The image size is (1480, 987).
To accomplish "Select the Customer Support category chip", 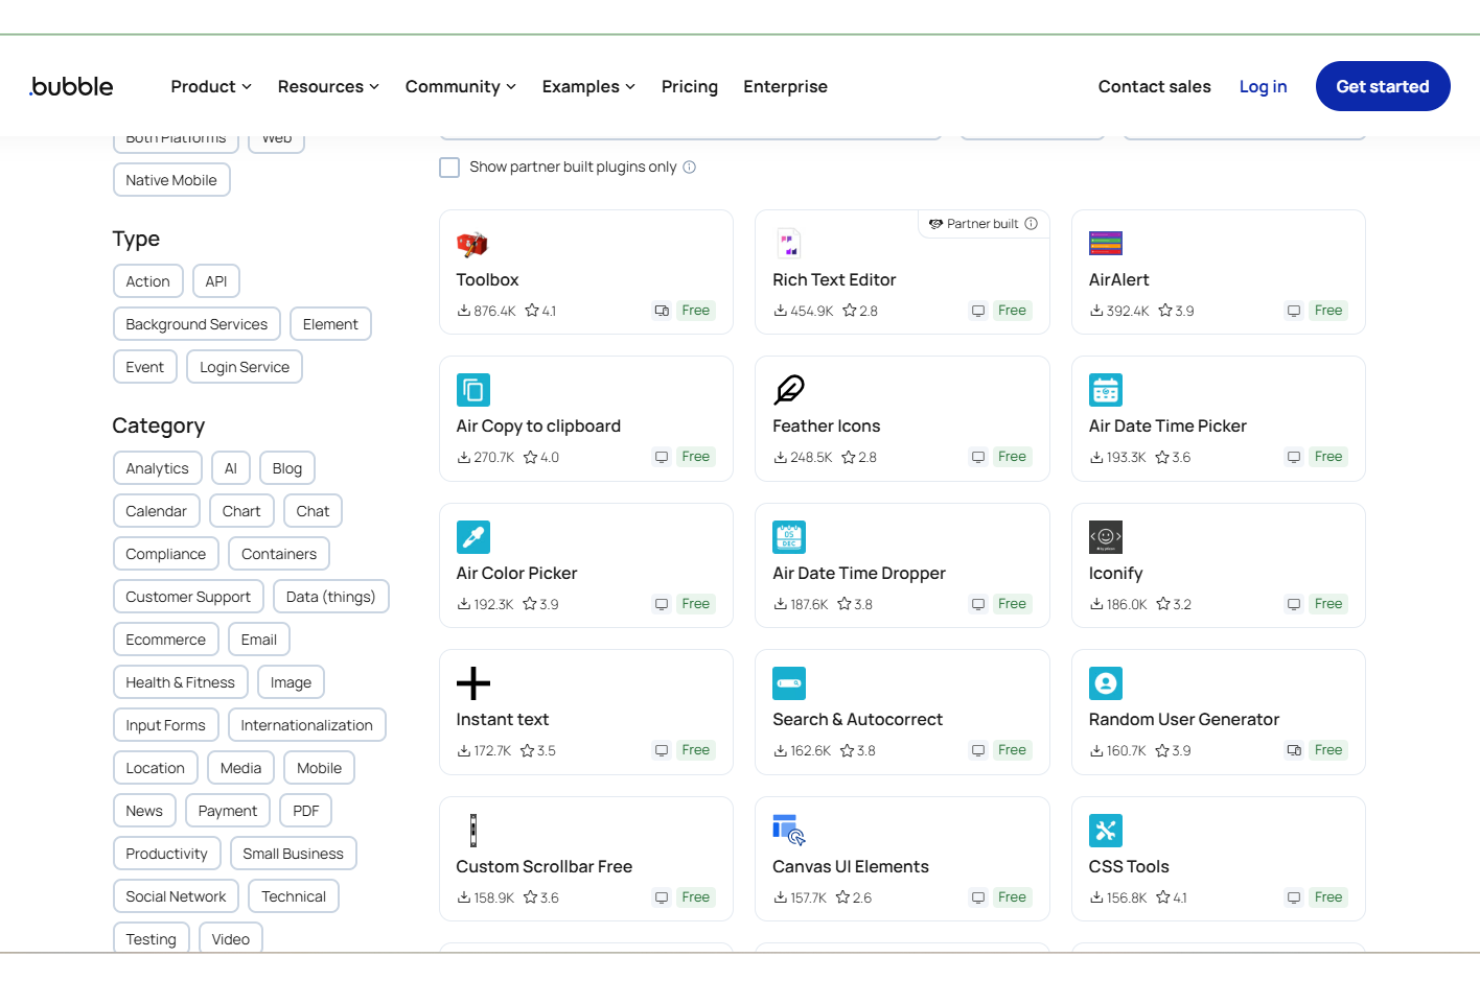I will point(188,597).
